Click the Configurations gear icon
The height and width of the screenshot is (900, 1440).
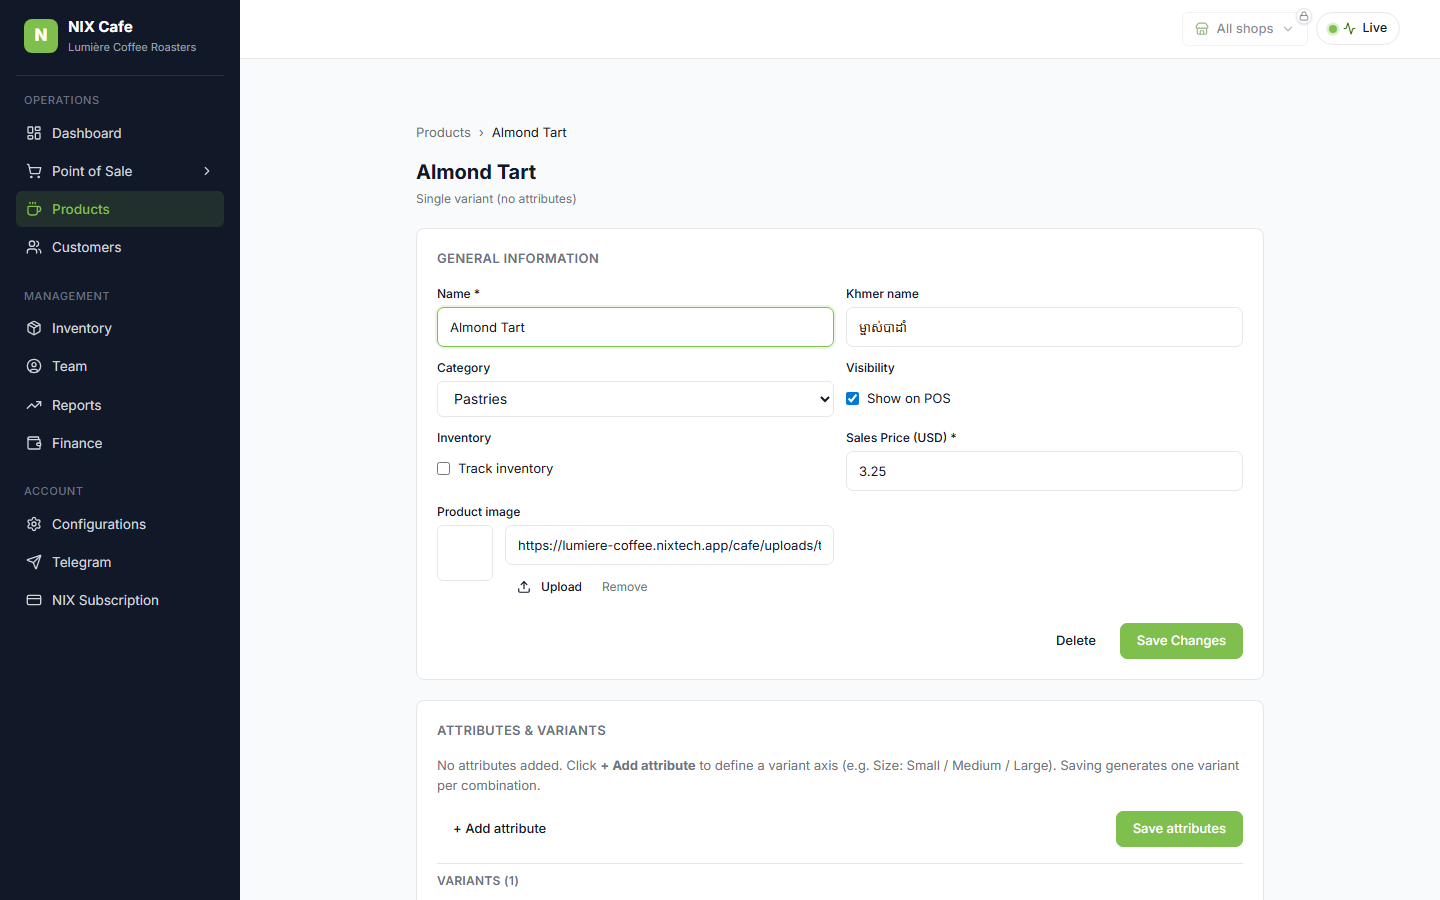click(34, 524)
